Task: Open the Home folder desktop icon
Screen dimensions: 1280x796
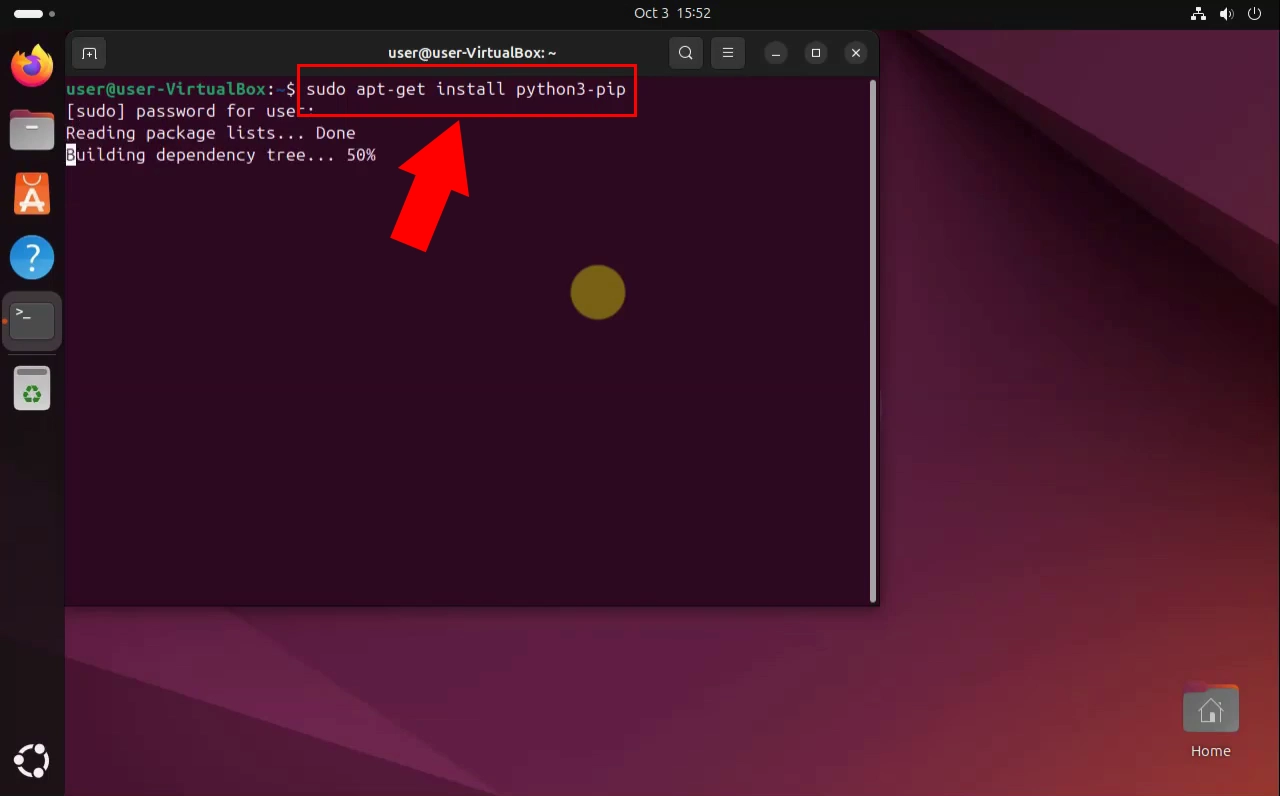Action: click(x=1210, y=721)
